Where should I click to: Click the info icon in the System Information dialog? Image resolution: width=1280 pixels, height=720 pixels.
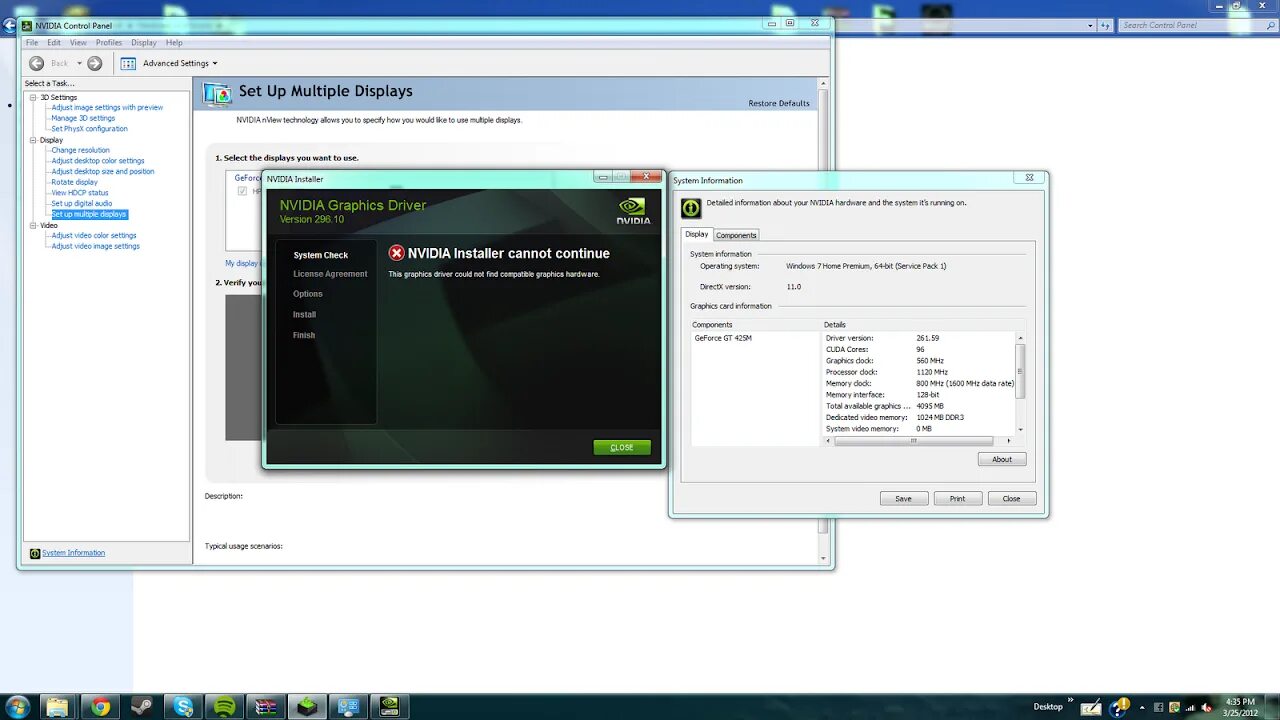pos(691,208)
